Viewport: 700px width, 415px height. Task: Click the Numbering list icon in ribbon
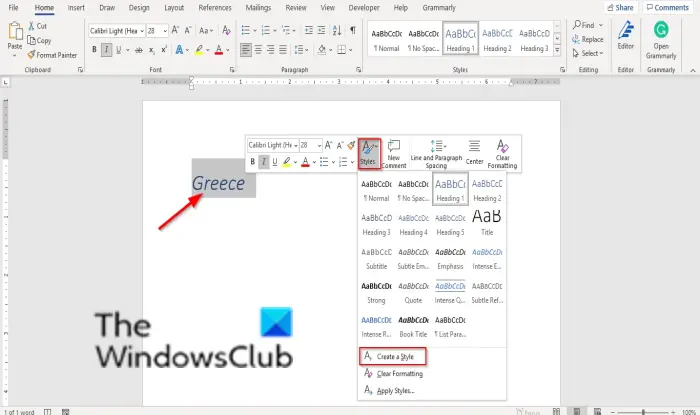point(266,30)
